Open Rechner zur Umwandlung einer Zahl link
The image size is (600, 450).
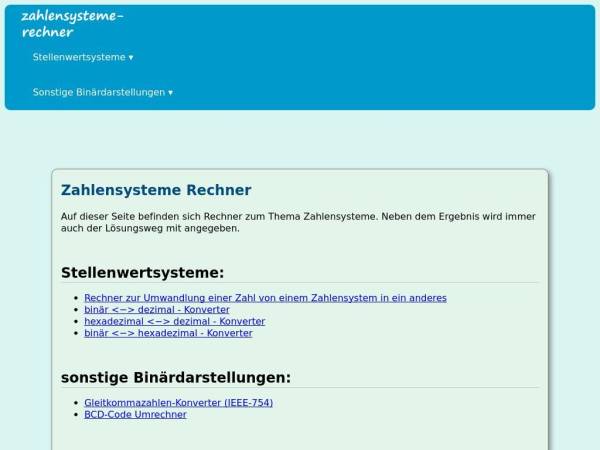[x=265, y=298]
